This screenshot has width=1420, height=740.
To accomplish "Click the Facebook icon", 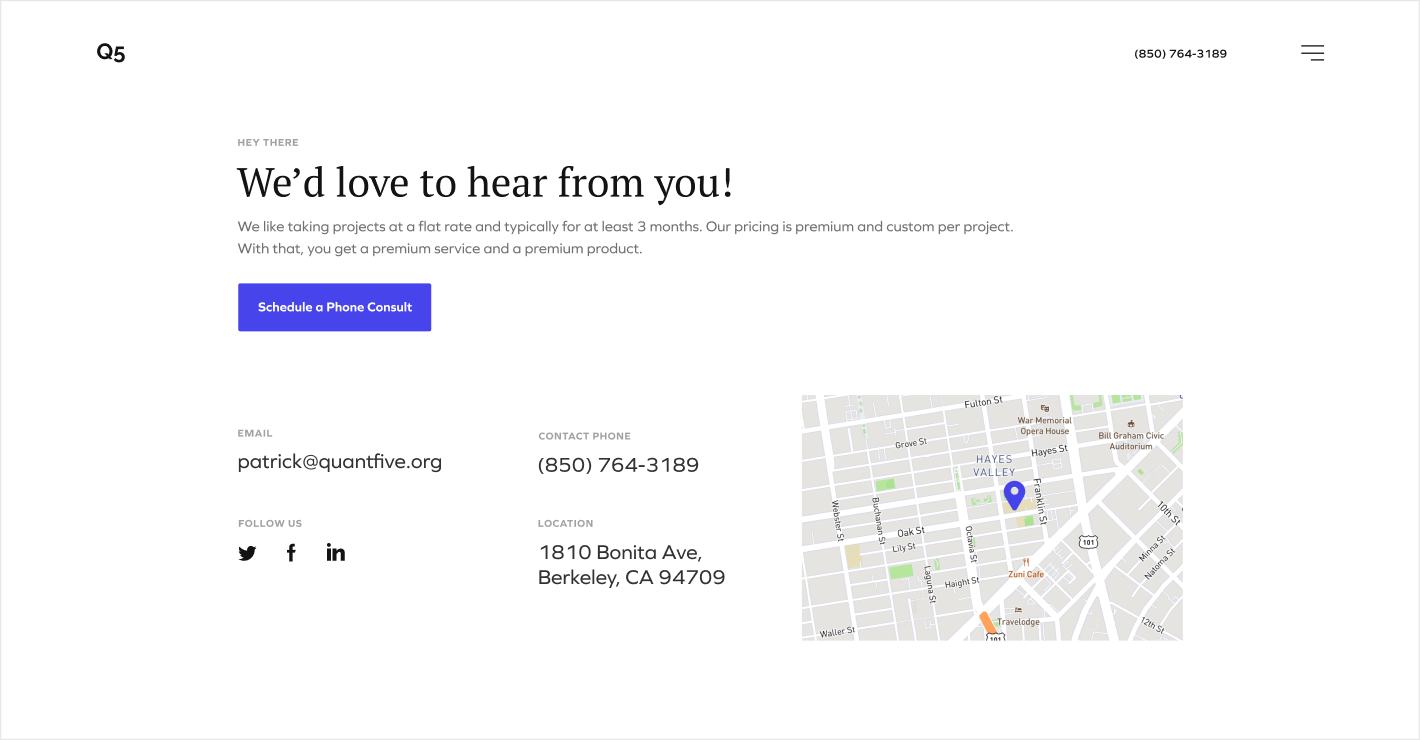I will (291, 552).
